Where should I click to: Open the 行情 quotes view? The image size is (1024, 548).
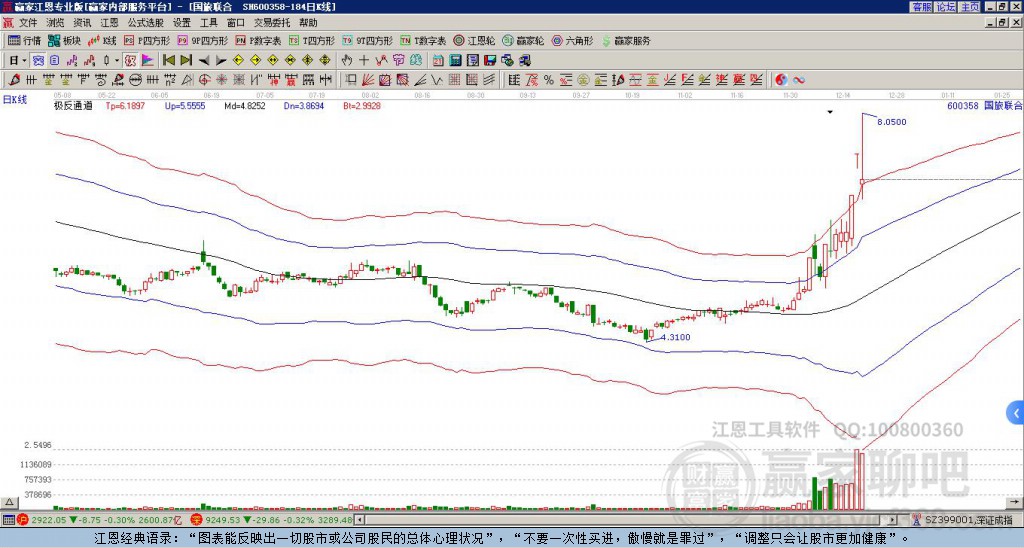pyautogui.click(x=25, y=41)
